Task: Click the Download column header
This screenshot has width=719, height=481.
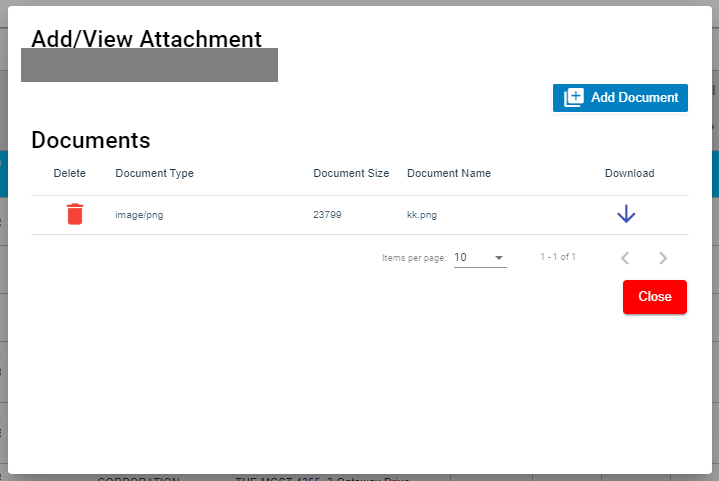Action: coord(629,173)
